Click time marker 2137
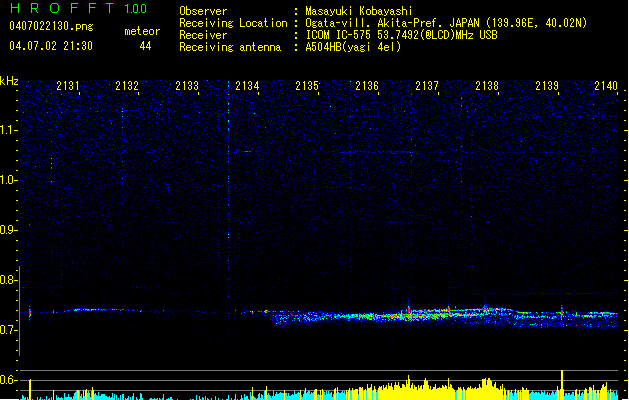Viewport: 629px width, 400px height. (427, 85)
